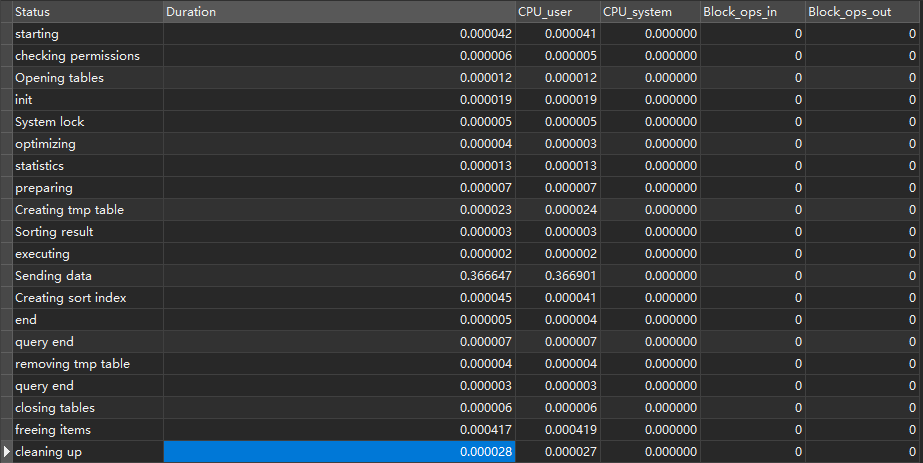Select the 'Opening tables' status cell
Viewport: 923px width, 463px height.
click(x=87, y=78)
